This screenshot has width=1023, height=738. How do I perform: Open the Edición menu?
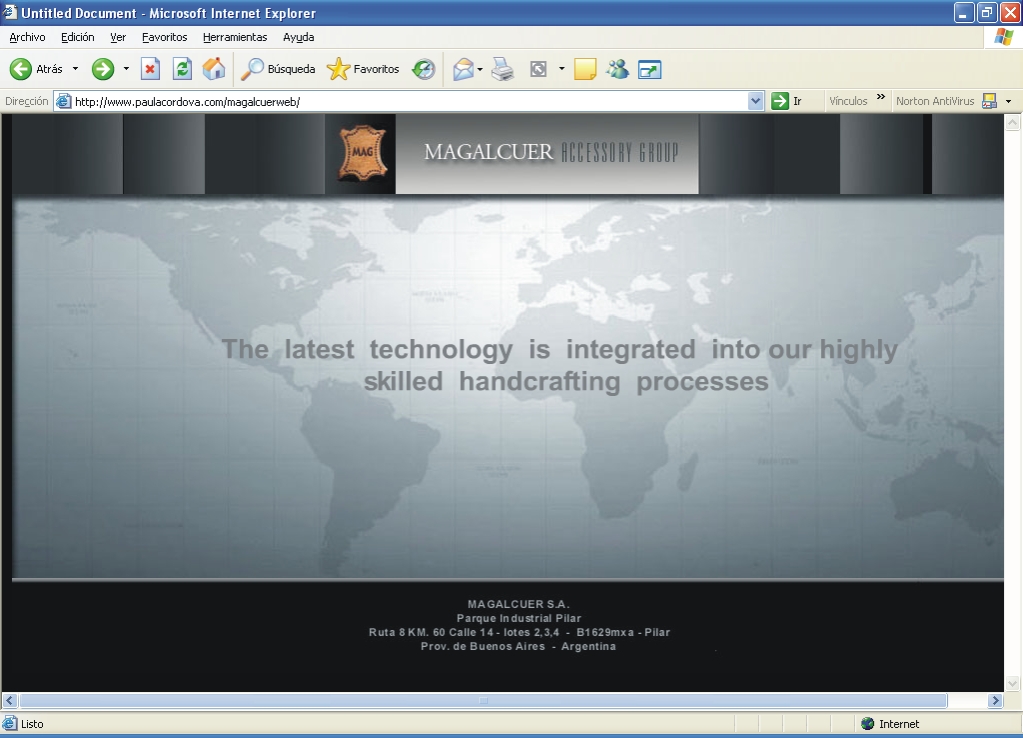click(78, 37)
